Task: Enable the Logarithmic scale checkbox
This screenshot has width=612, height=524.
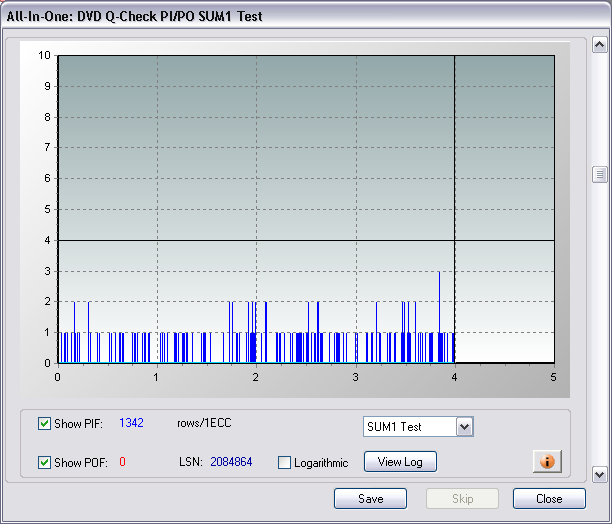Action: pos(284,462)
